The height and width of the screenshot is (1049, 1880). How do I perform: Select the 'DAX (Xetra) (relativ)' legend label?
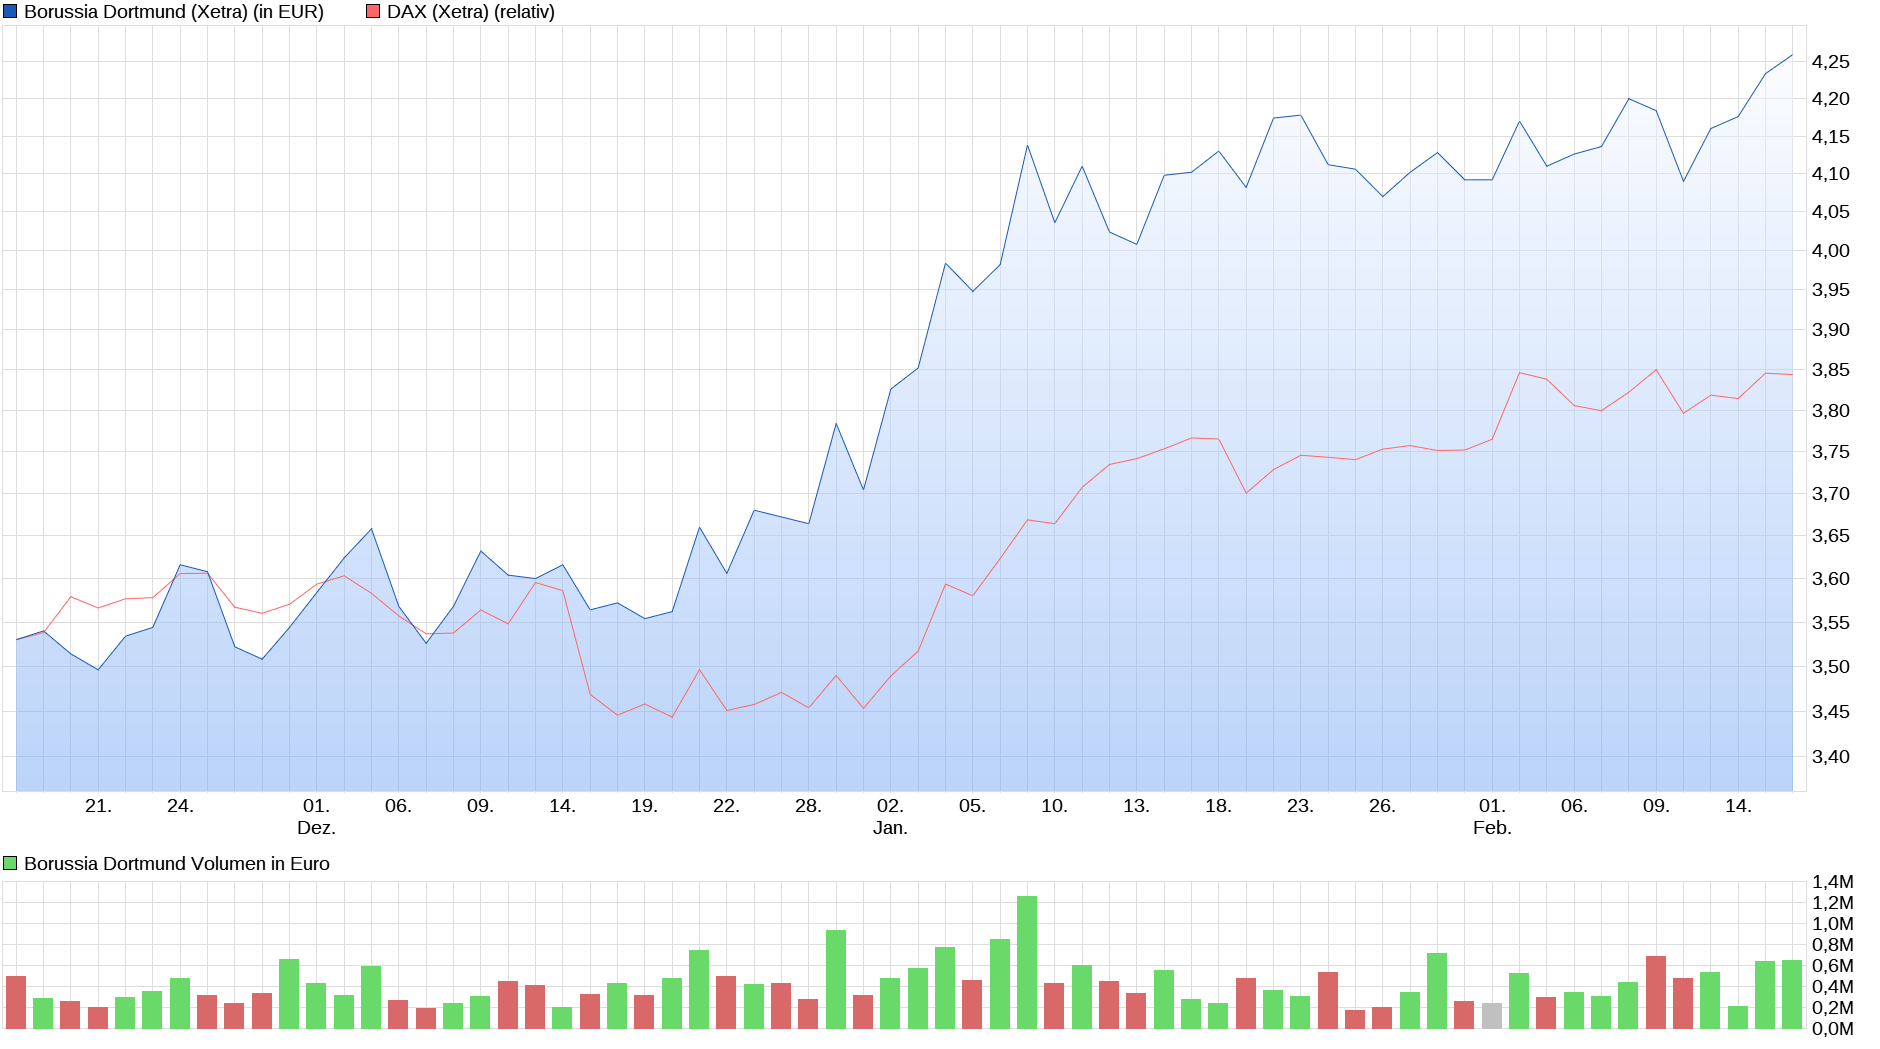click(x=471, y=12)
